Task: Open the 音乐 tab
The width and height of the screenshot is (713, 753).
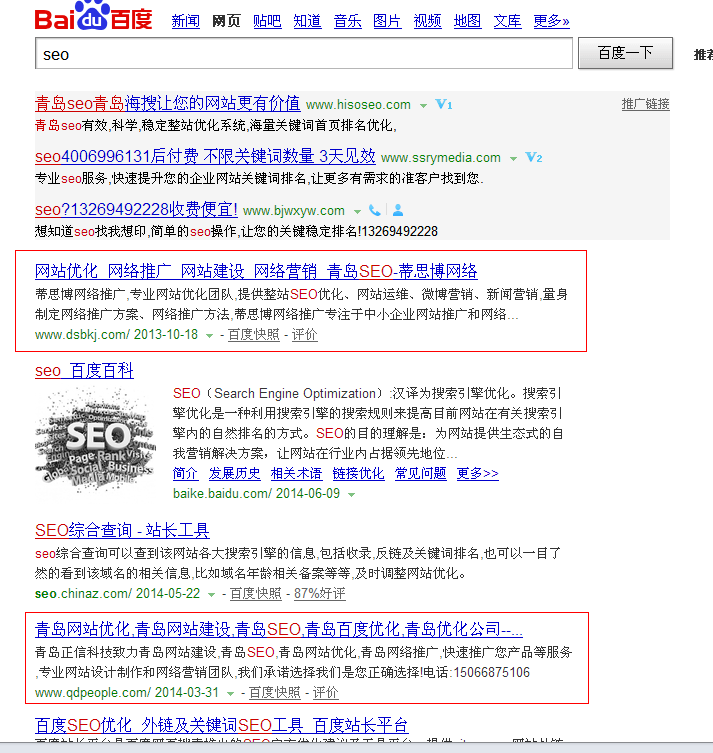Action: click(348, 21)
